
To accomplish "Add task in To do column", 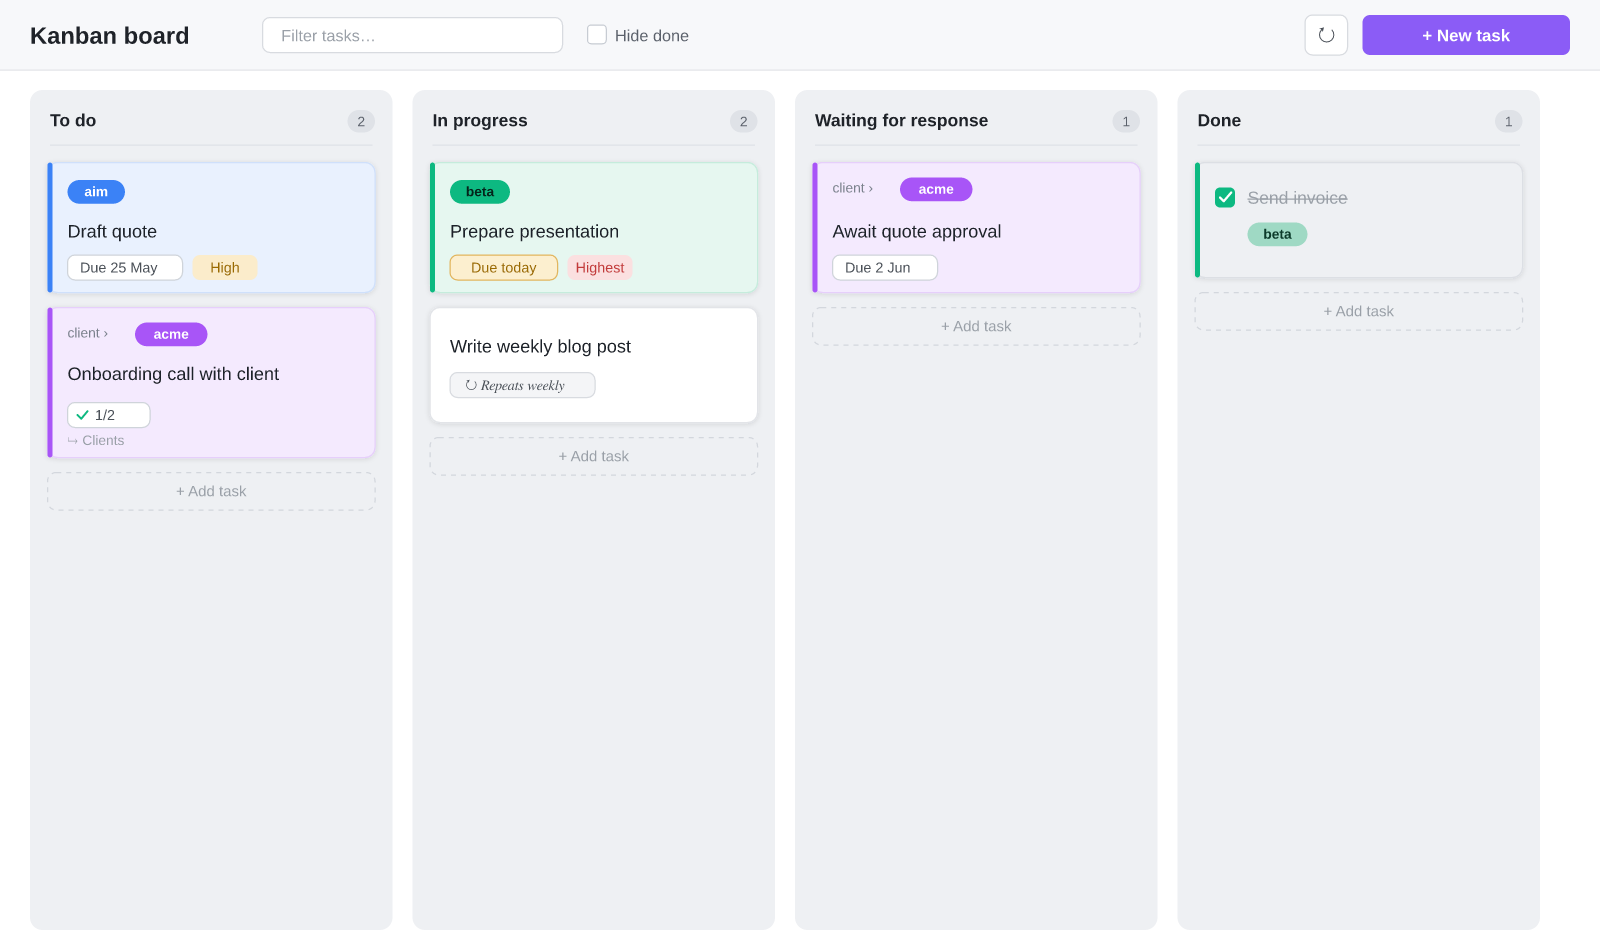I will coord(211,491).
